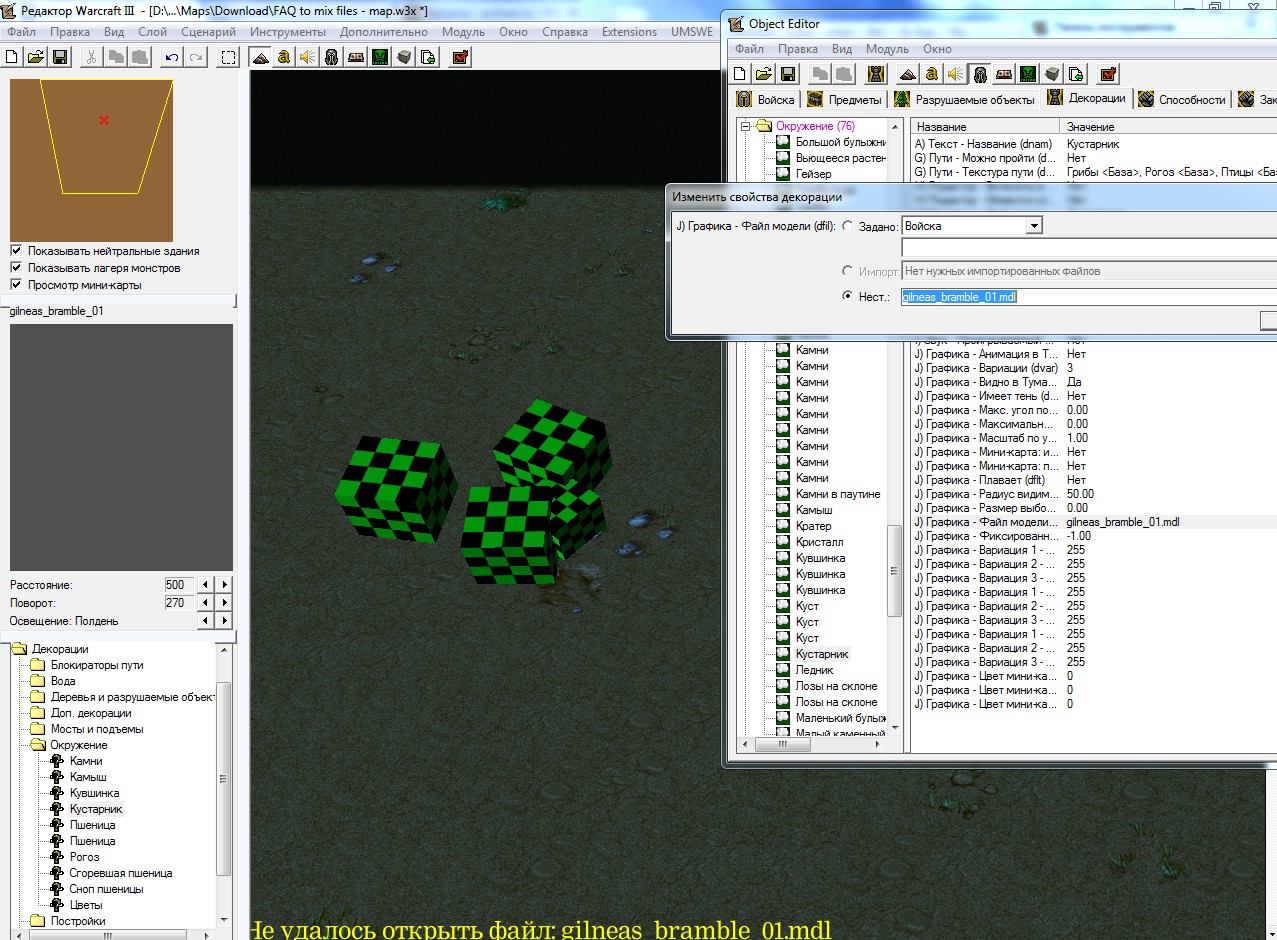
Task: Select Рогоз in the decorations palette
Action: 84,857
